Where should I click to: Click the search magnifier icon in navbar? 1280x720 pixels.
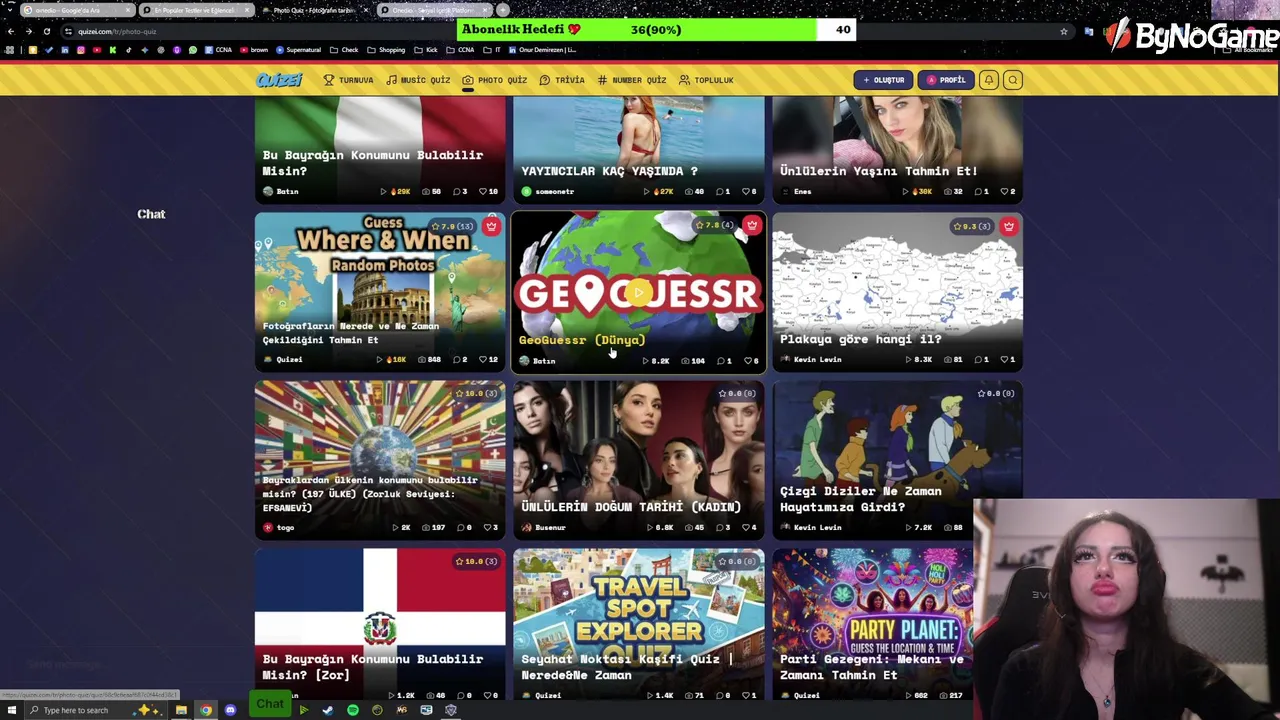click(x=1013, y=80)
